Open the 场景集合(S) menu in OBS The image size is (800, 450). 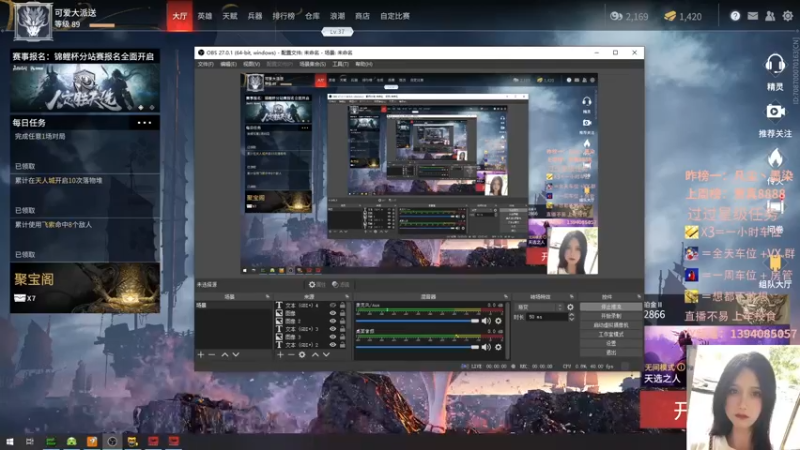tap(312, 64)
